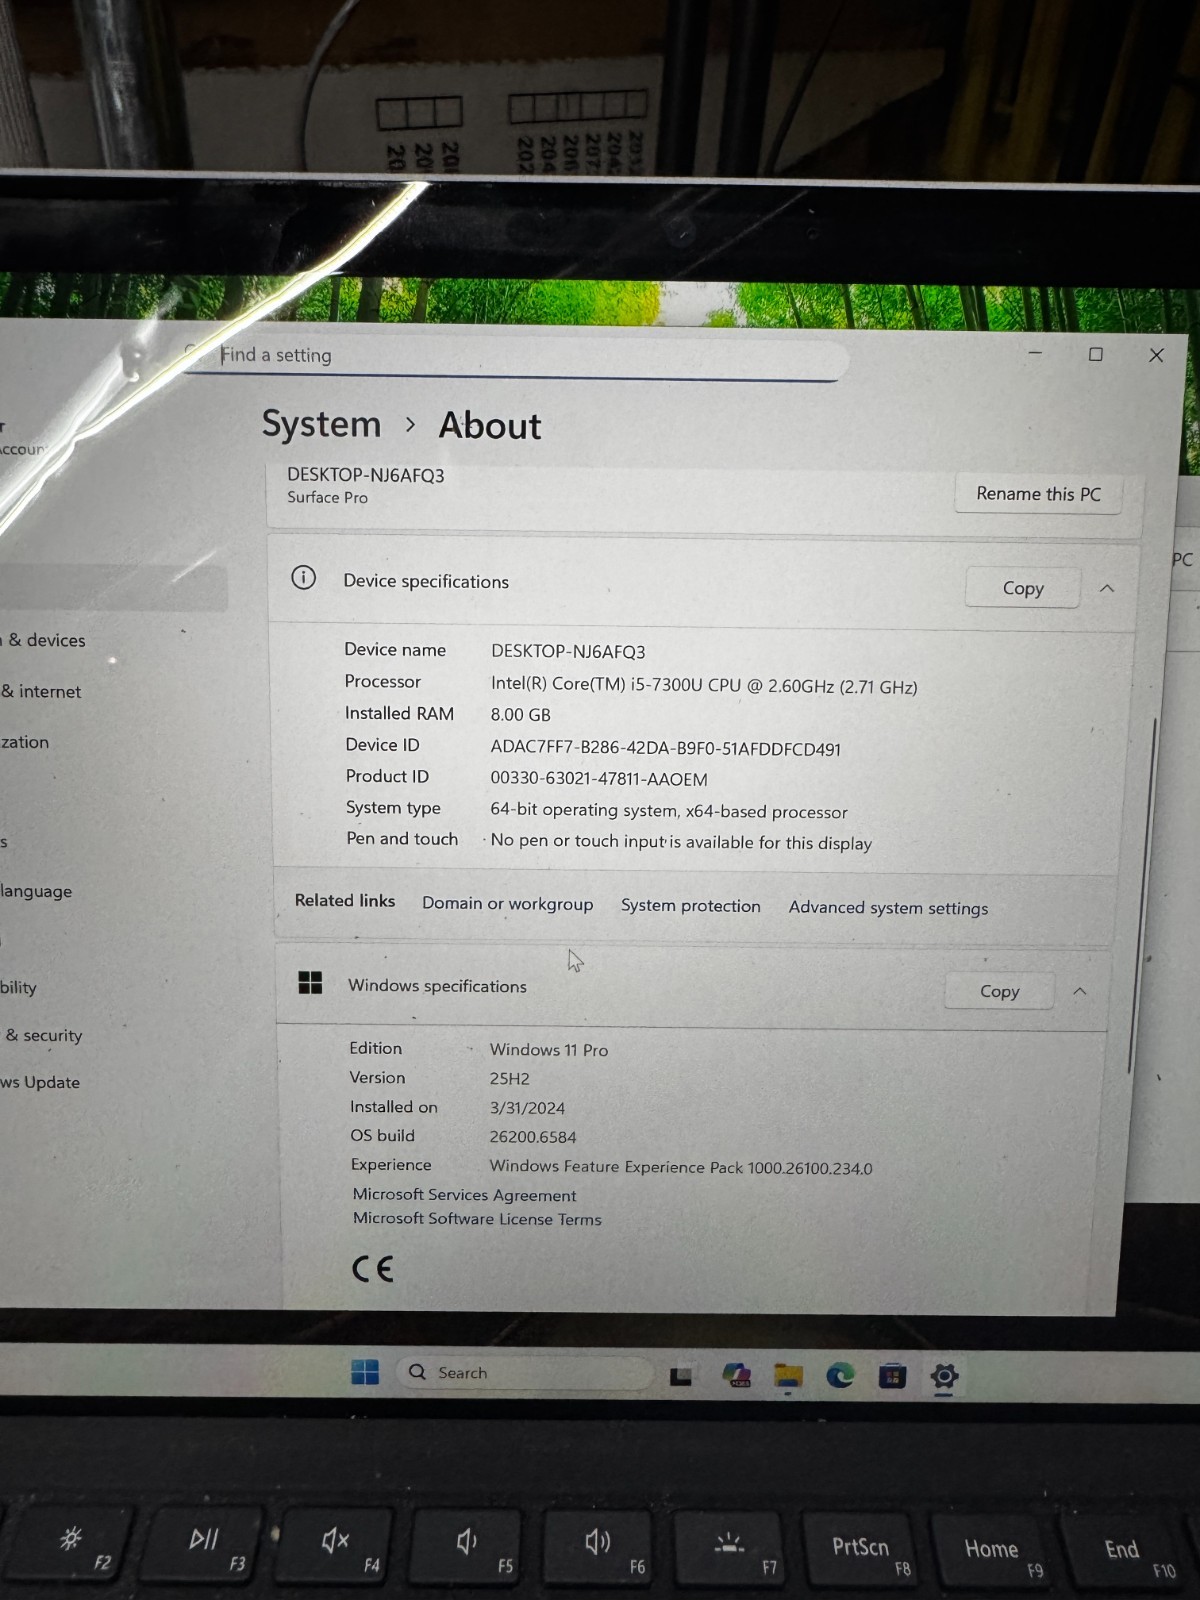The height and width of the screenshot is (1600, 1200).
Task: Open Advanced system settings link
Action: point(888,907)
